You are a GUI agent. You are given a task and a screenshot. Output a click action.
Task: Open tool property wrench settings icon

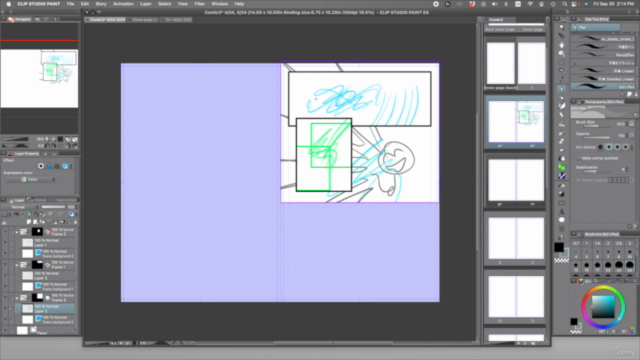tap(636, 226)
